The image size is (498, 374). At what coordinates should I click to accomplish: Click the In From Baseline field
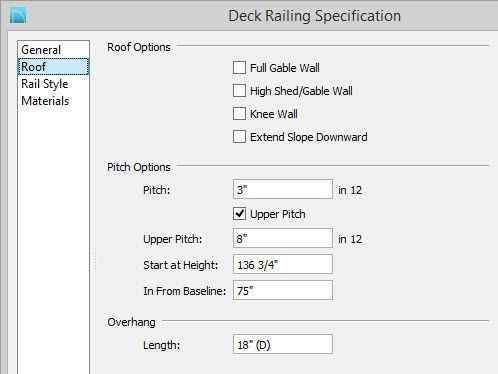tap(283, 290)
